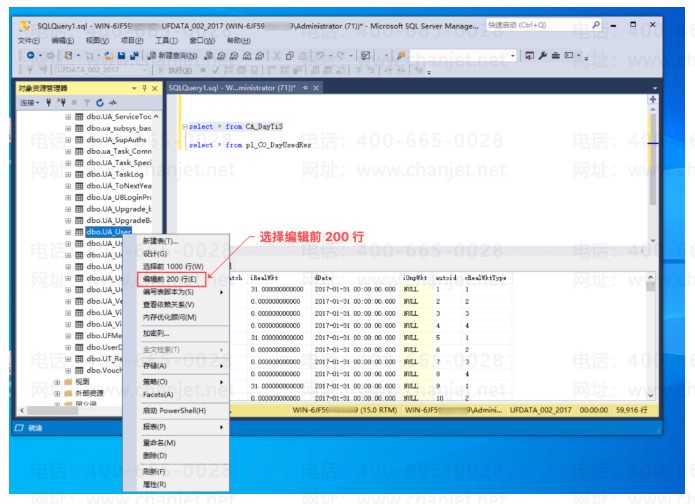
Task: Expand the dbo.UA_SupAuths table node
Action: (x=68, y=140)
